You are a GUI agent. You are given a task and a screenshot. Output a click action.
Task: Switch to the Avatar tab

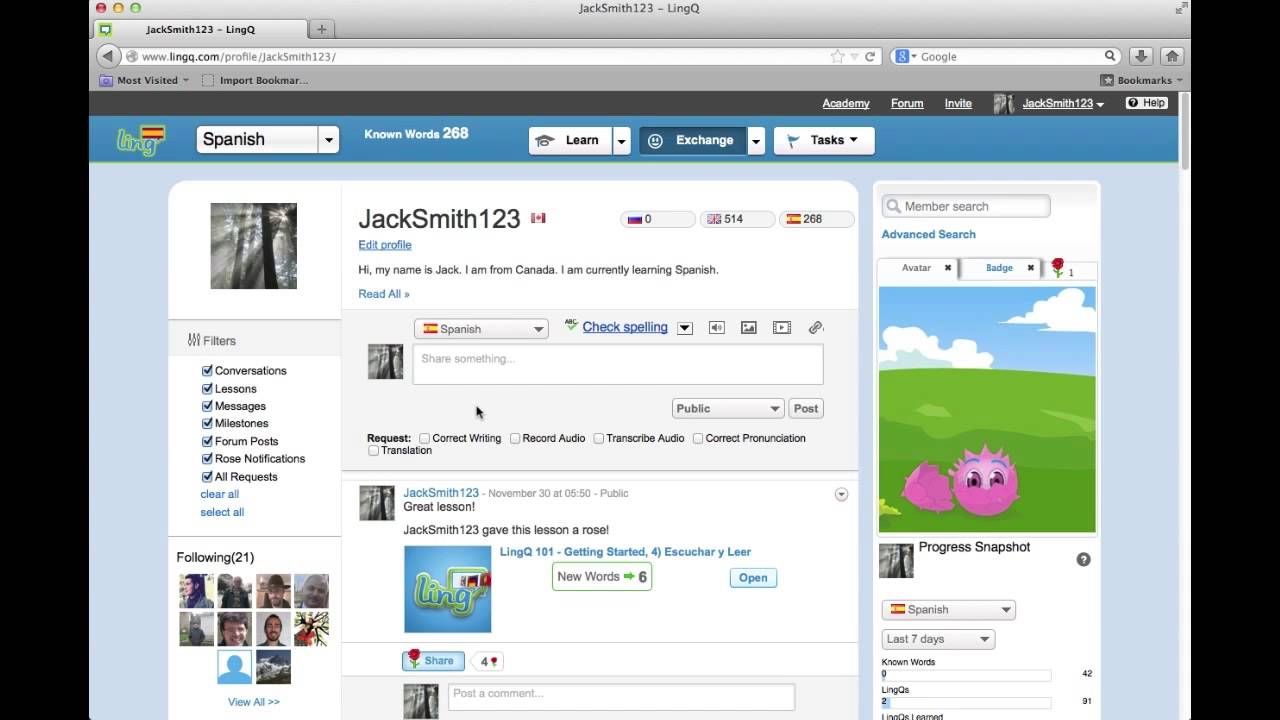(x=916, y=268)
